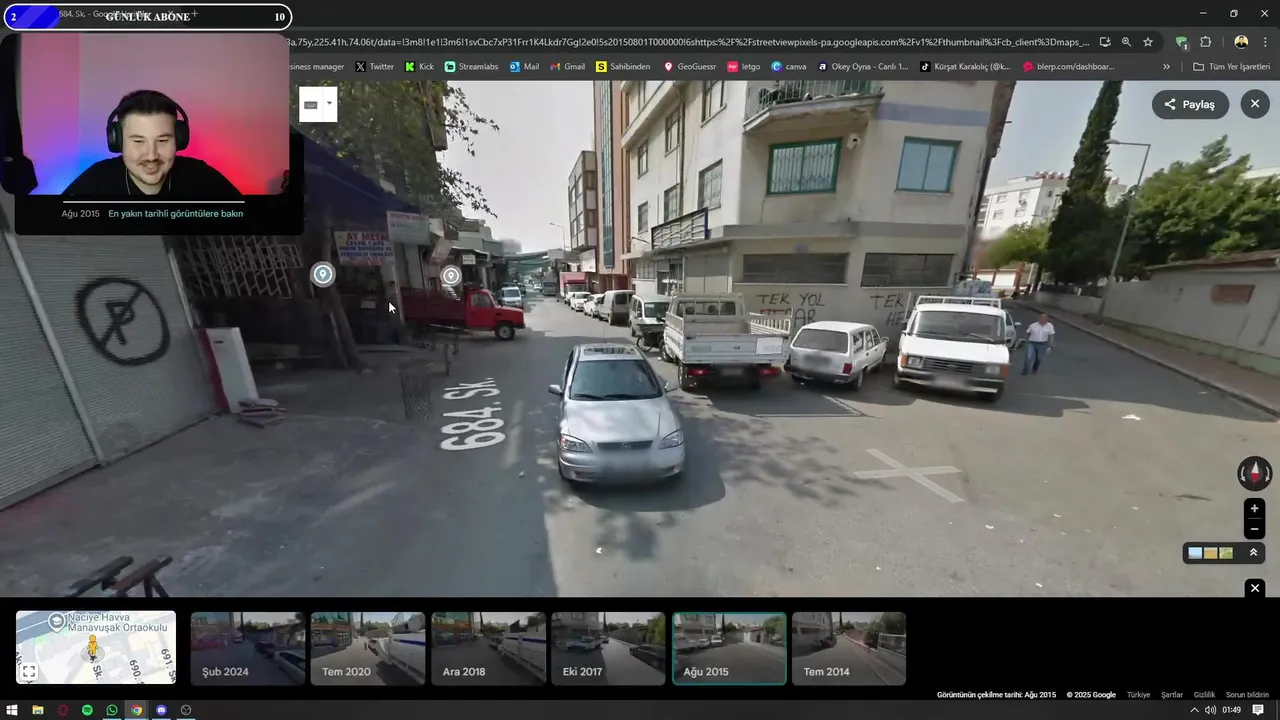Open the Chrome profile avatar
1280x720 pixels.
[x=1241, y=42]
